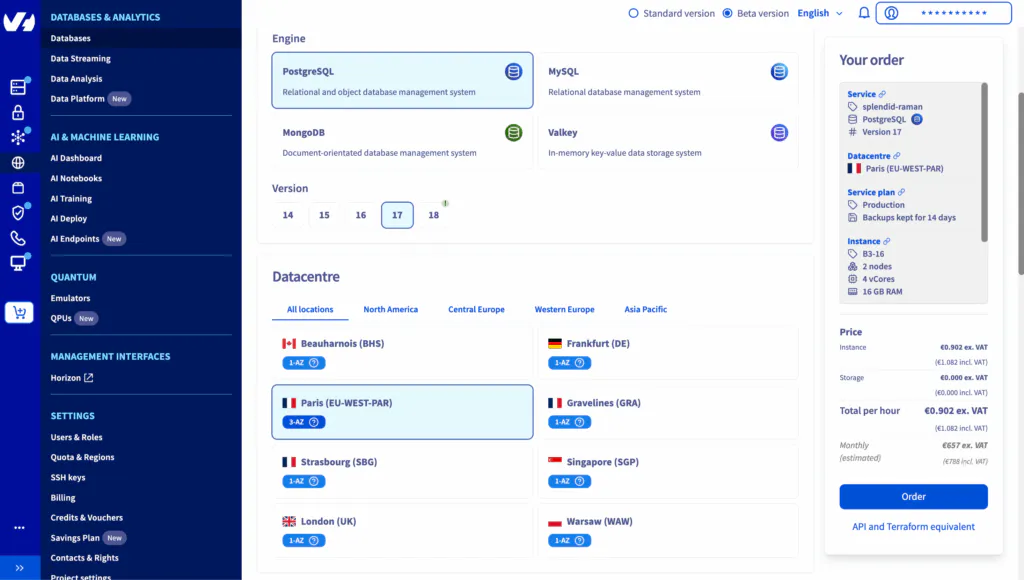Select Gravelines (GRA) datacentre
Image resolution: width=1024 pixels, height=580 pixels.
click(667, 412)
